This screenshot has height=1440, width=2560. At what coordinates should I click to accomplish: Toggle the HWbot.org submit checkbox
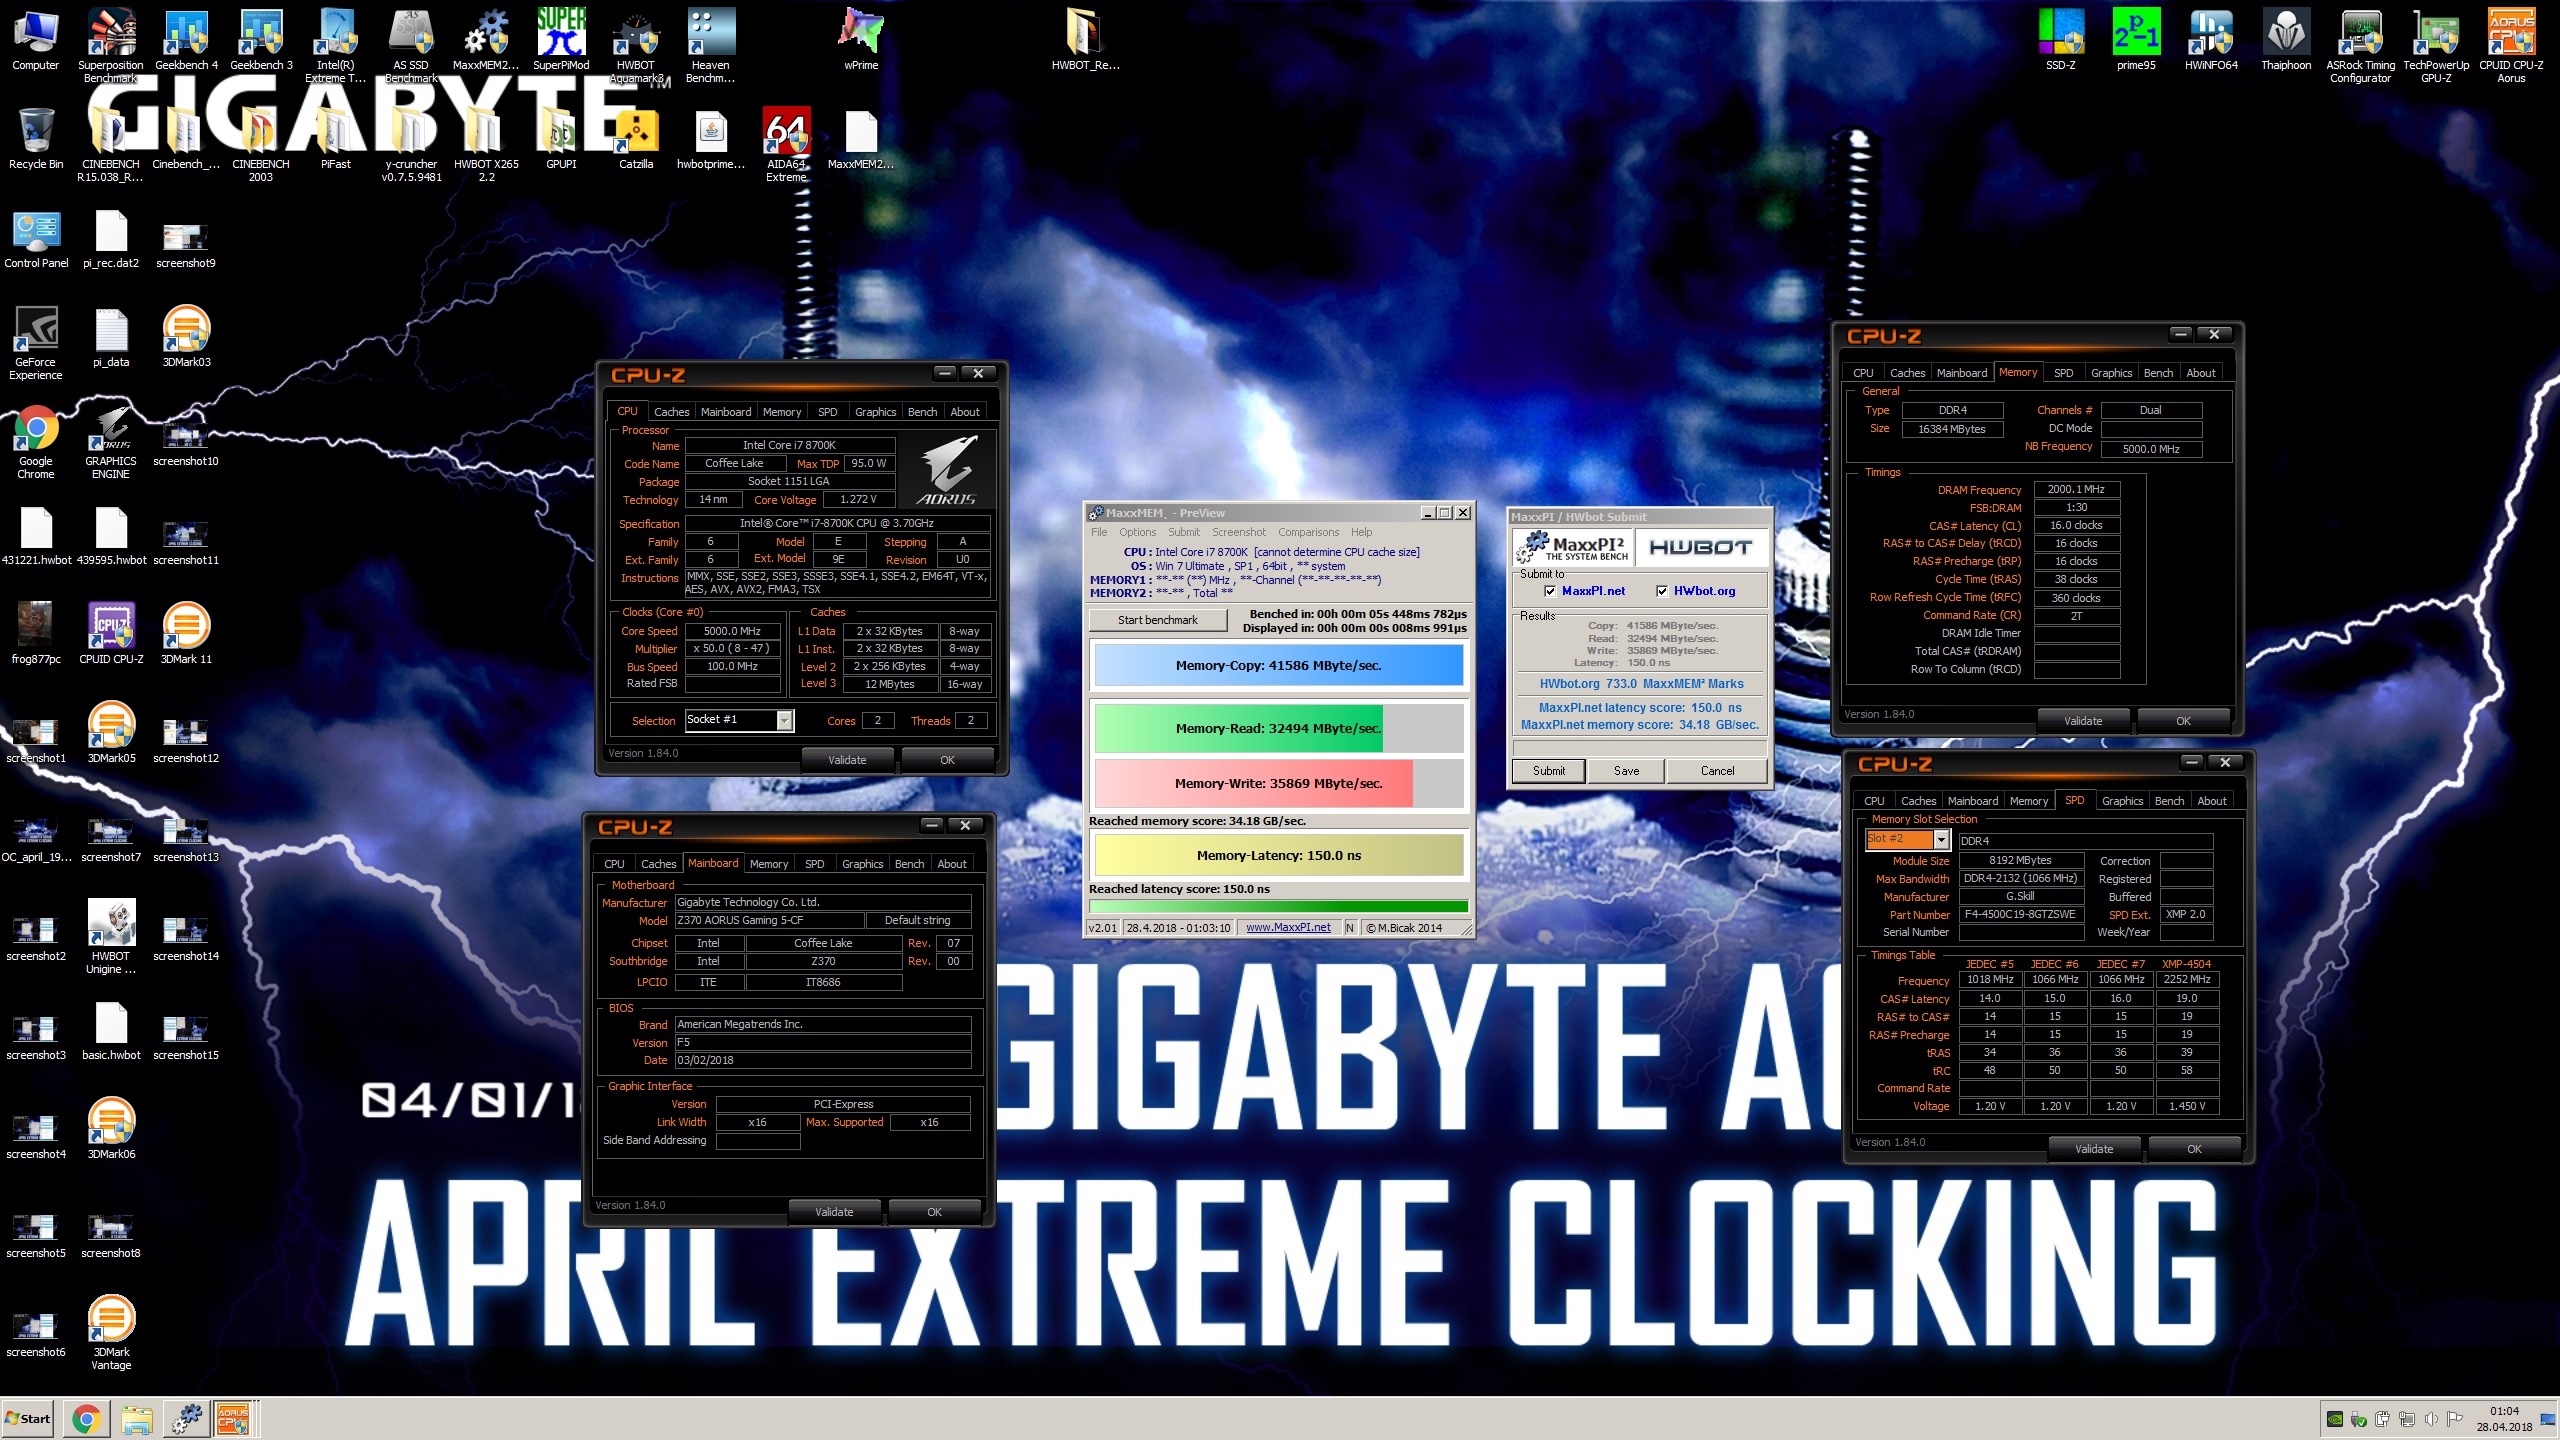click(1662, 591)
